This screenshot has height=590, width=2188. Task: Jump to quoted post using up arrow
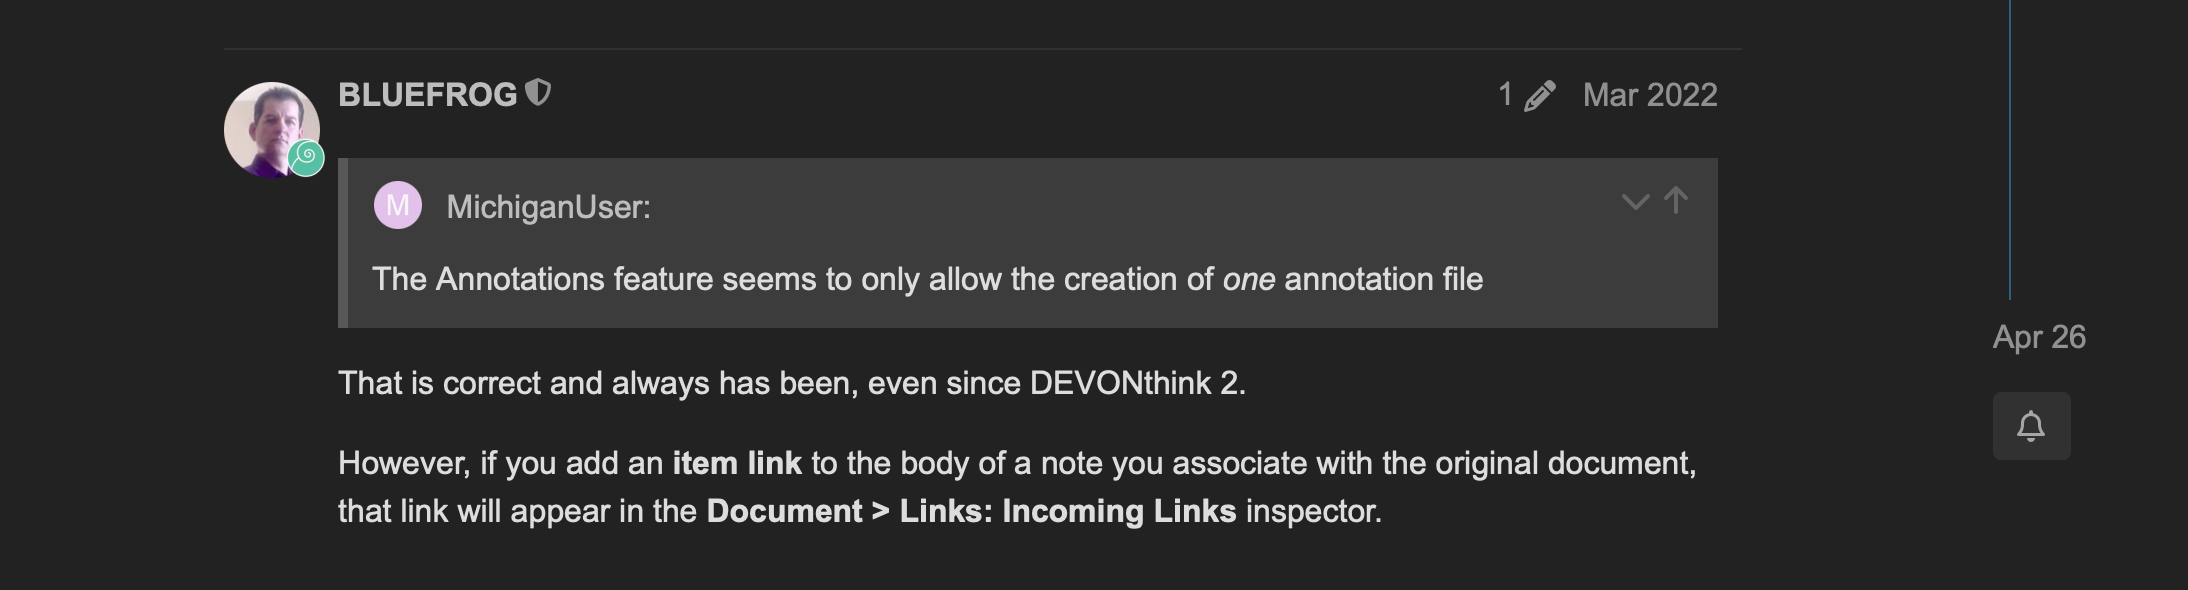pyautogui.click(x=1676, y=201)
